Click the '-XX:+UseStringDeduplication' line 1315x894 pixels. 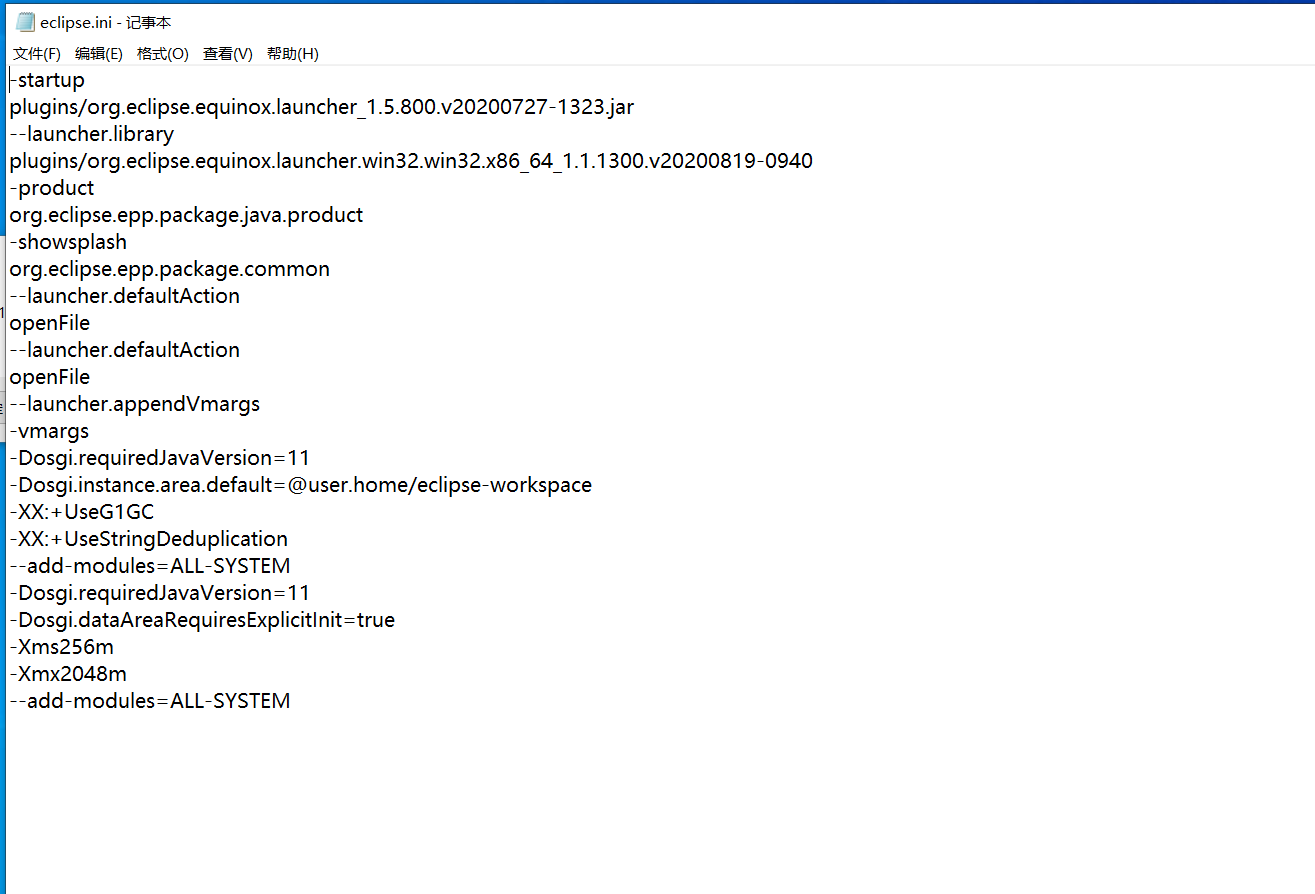click(x=149, y=539)
